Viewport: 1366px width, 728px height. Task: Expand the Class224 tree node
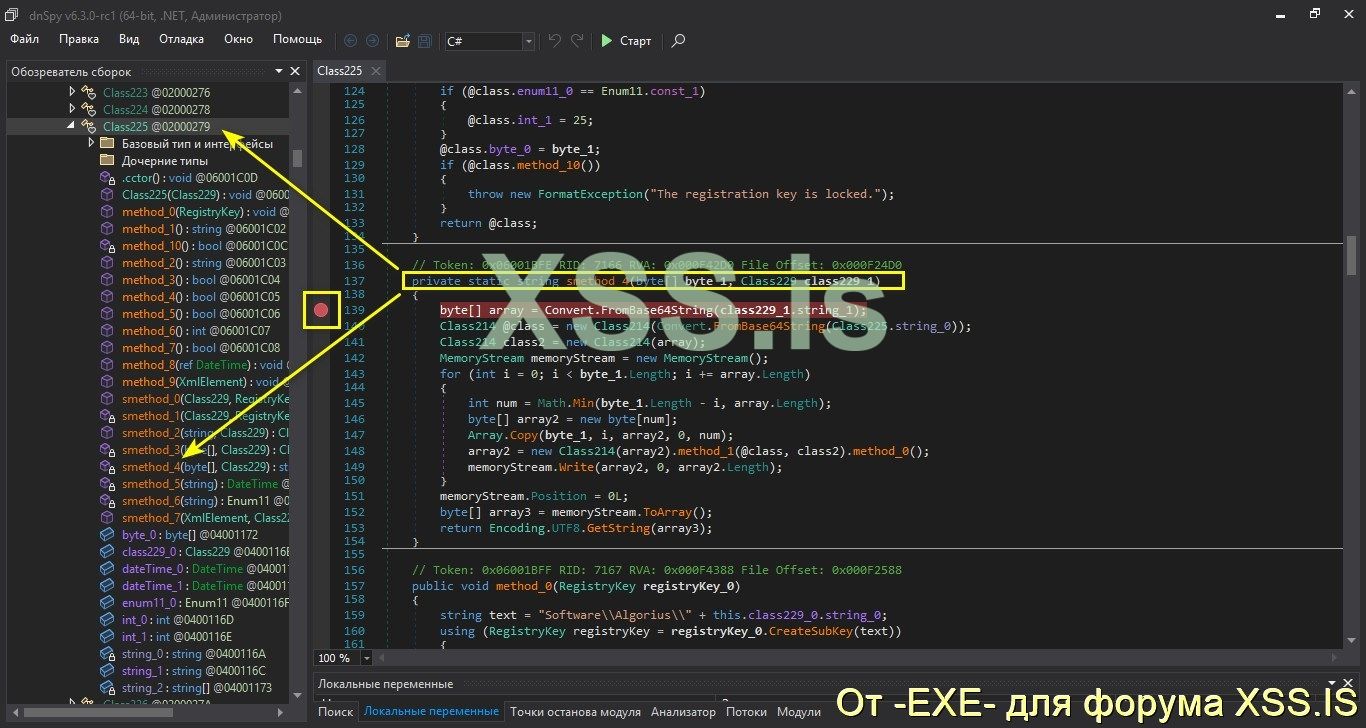tap(72, 109)
